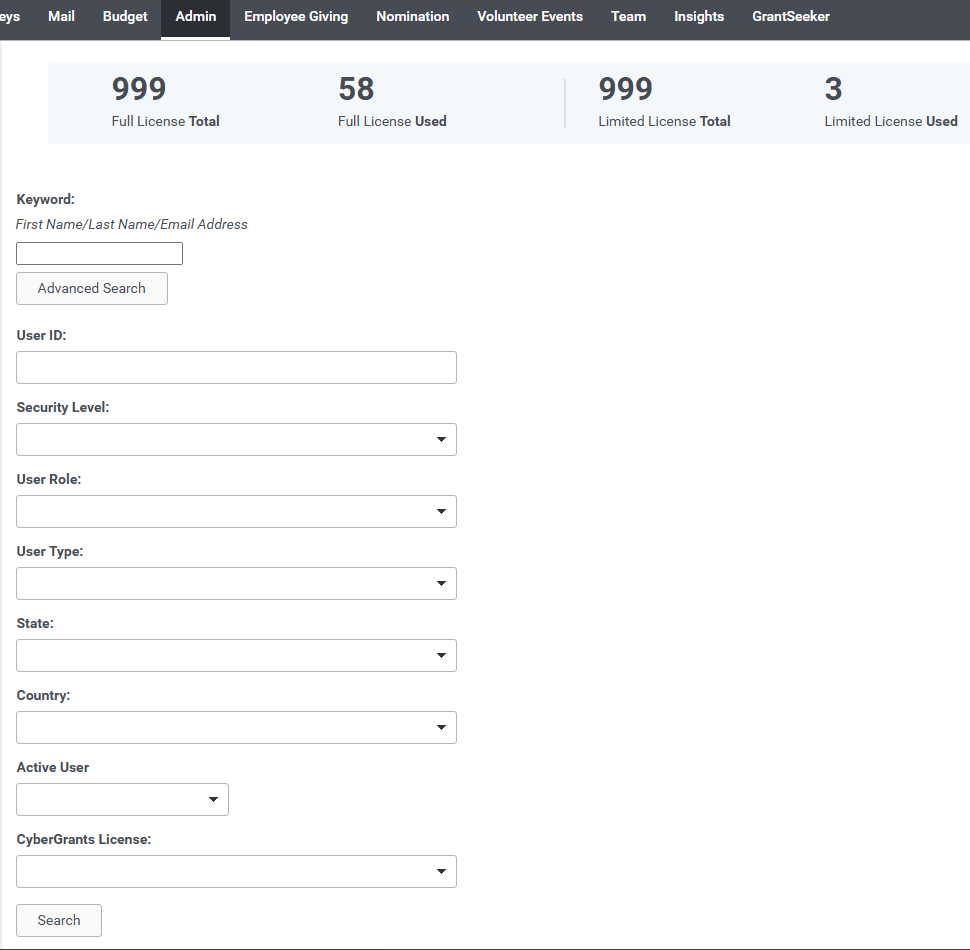
Task: Expand the User Type dropdown
Action: (236, 583)
